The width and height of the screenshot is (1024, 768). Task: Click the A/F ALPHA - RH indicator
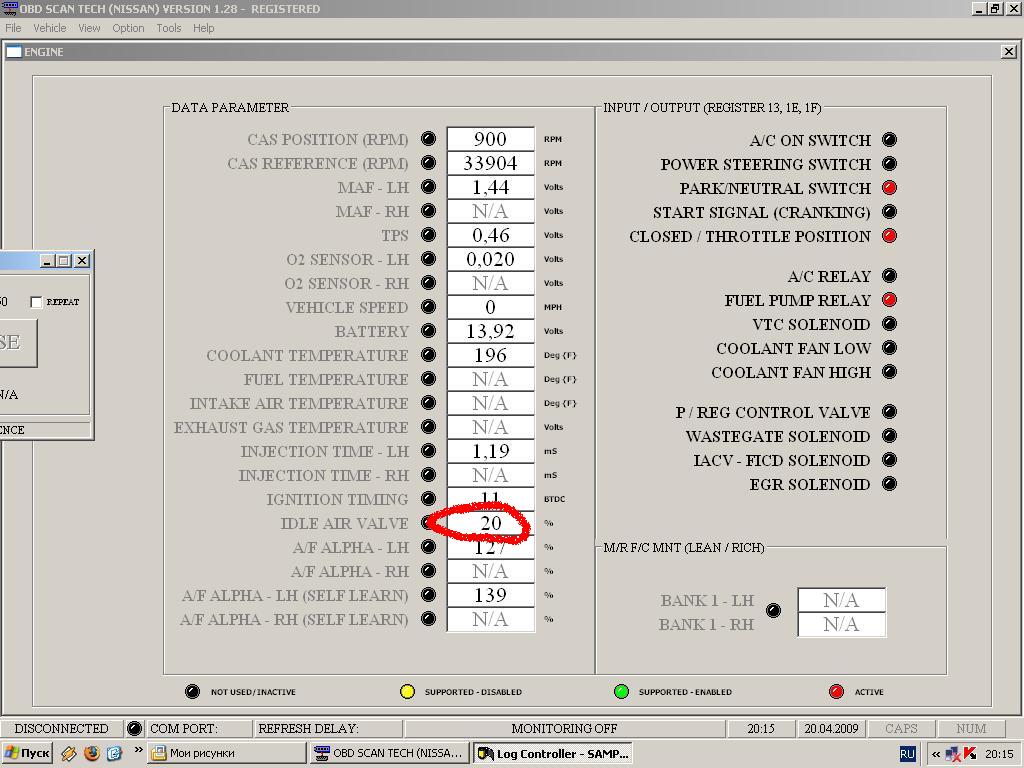pos(428,571)
